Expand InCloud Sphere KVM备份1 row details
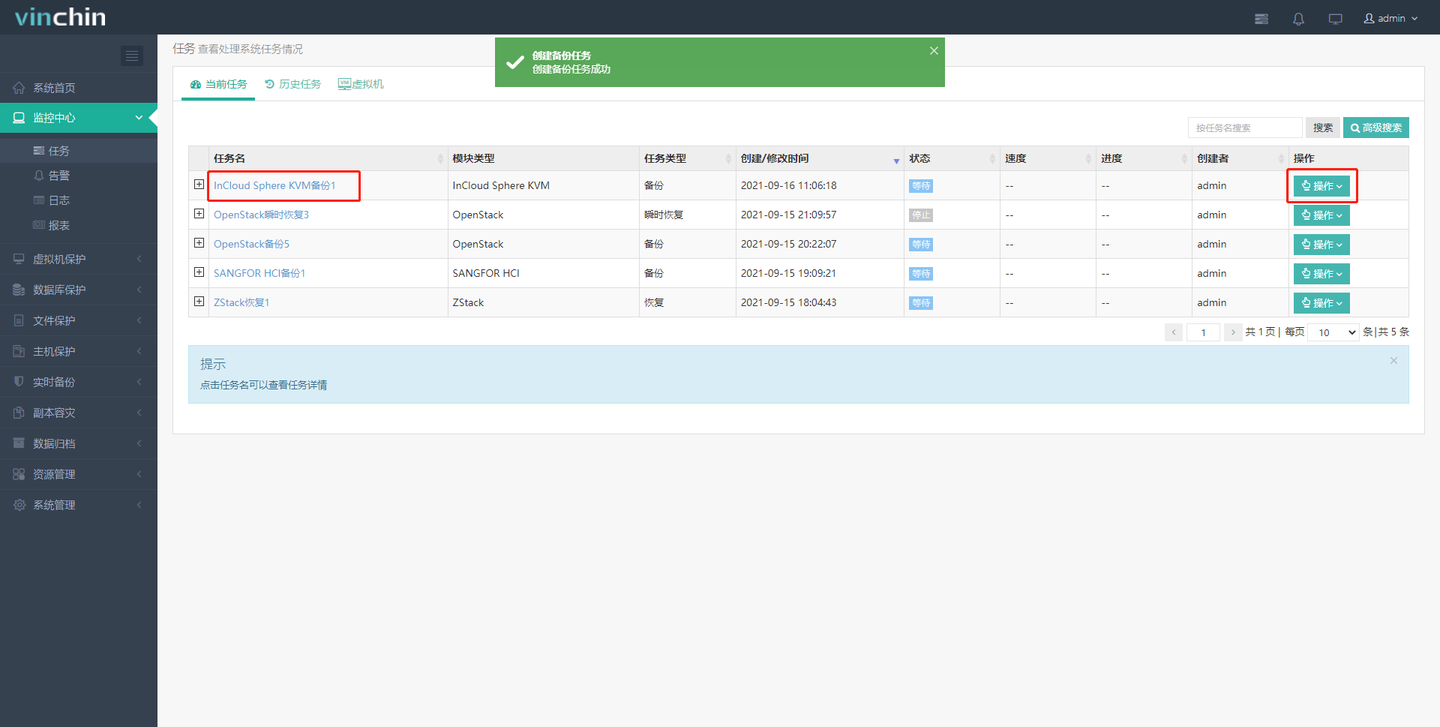1440x727 pixels. 199,185
